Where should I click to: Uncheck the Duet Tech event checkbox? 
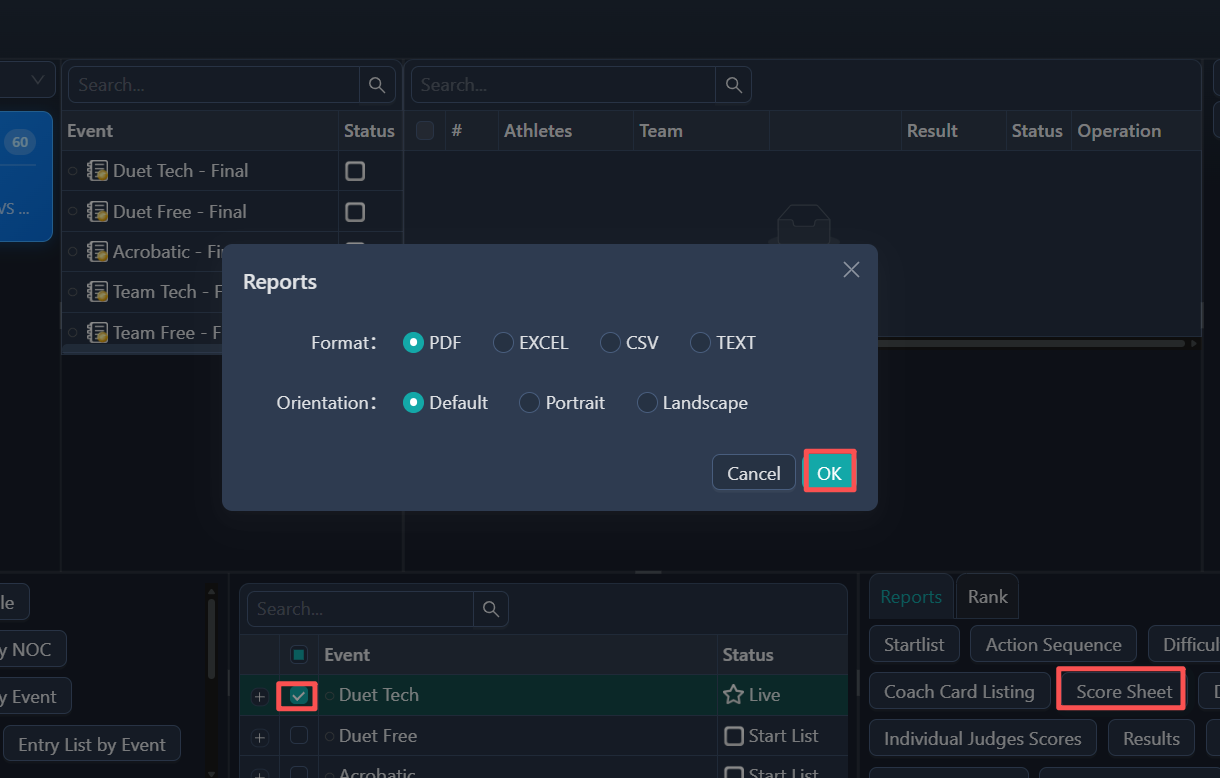(298, 695)
